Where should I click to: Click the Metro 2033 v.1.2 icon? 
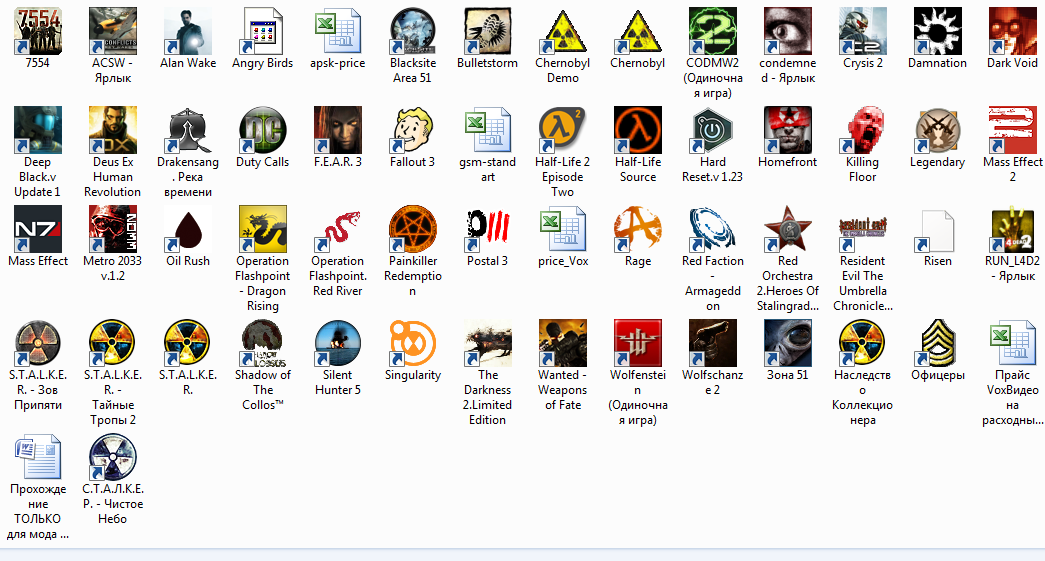tap(113, 229)
